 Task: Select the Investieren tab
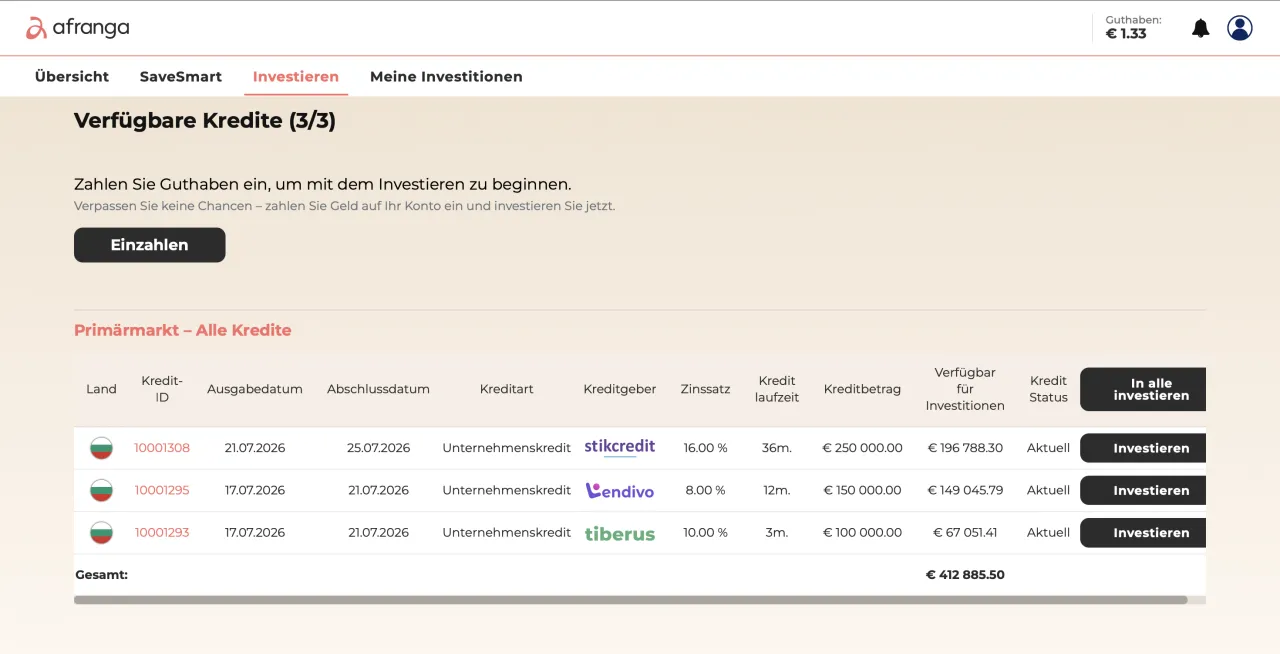[296, 76]
